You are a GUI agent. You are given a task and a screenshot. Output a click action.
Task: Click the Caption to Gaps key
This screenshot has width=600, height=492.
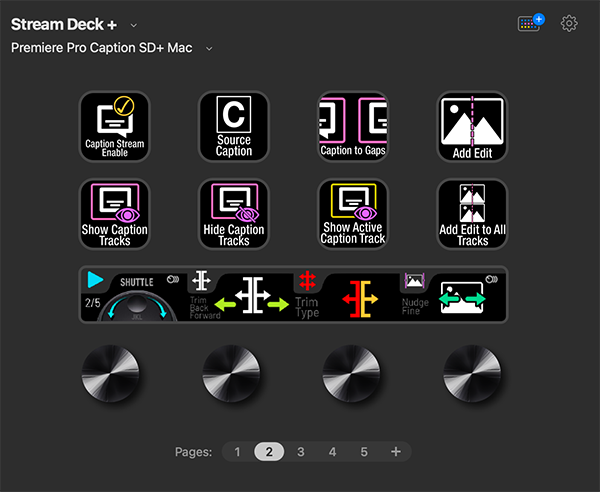(x=353, y=127)
